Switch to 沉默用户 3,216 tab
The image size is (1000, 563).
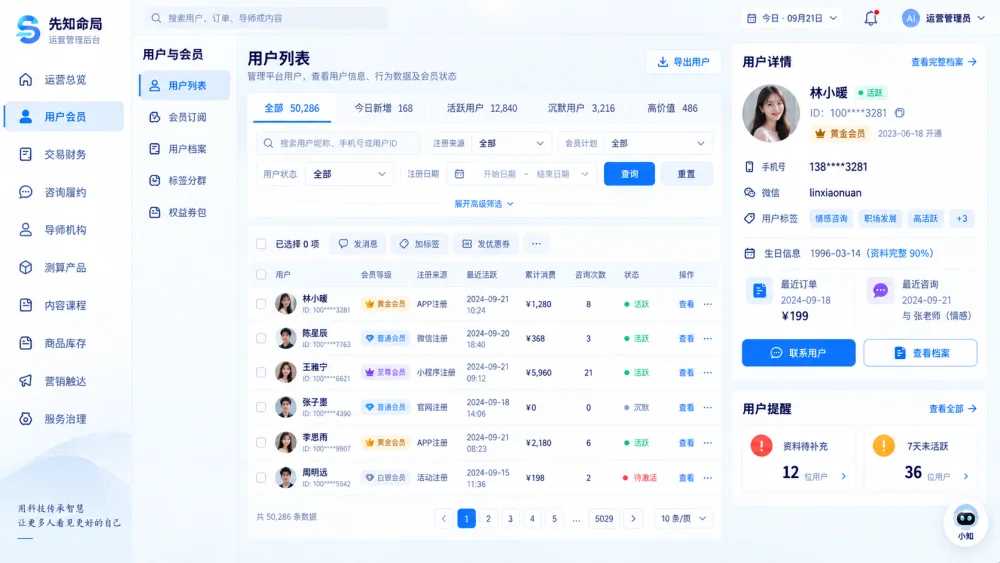(581, 108)
